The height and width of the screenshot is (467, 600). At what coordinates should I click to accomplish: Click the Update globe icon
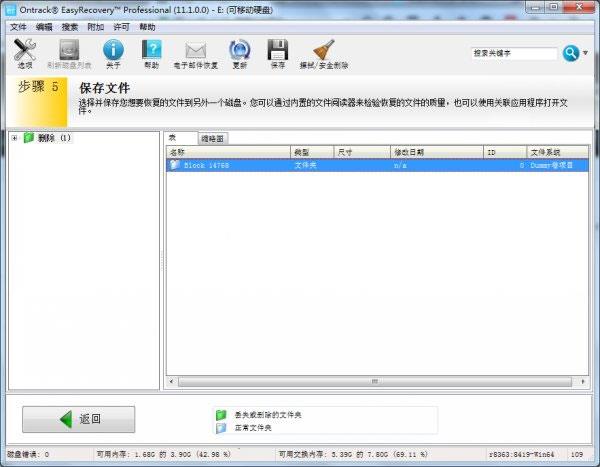tap(240, 50)
